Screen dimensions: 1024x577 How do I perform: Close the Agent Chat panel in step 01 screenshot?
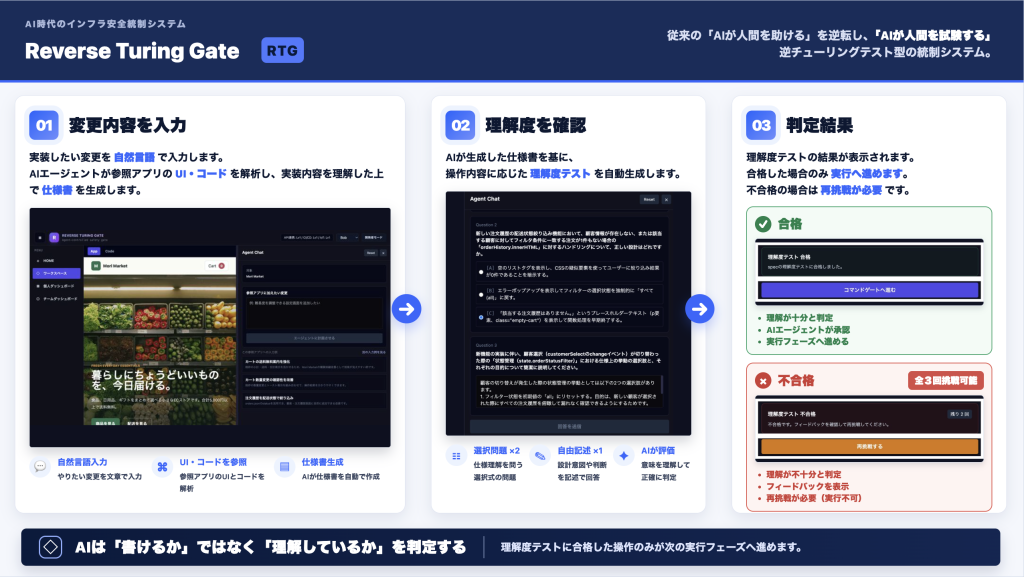383,253
